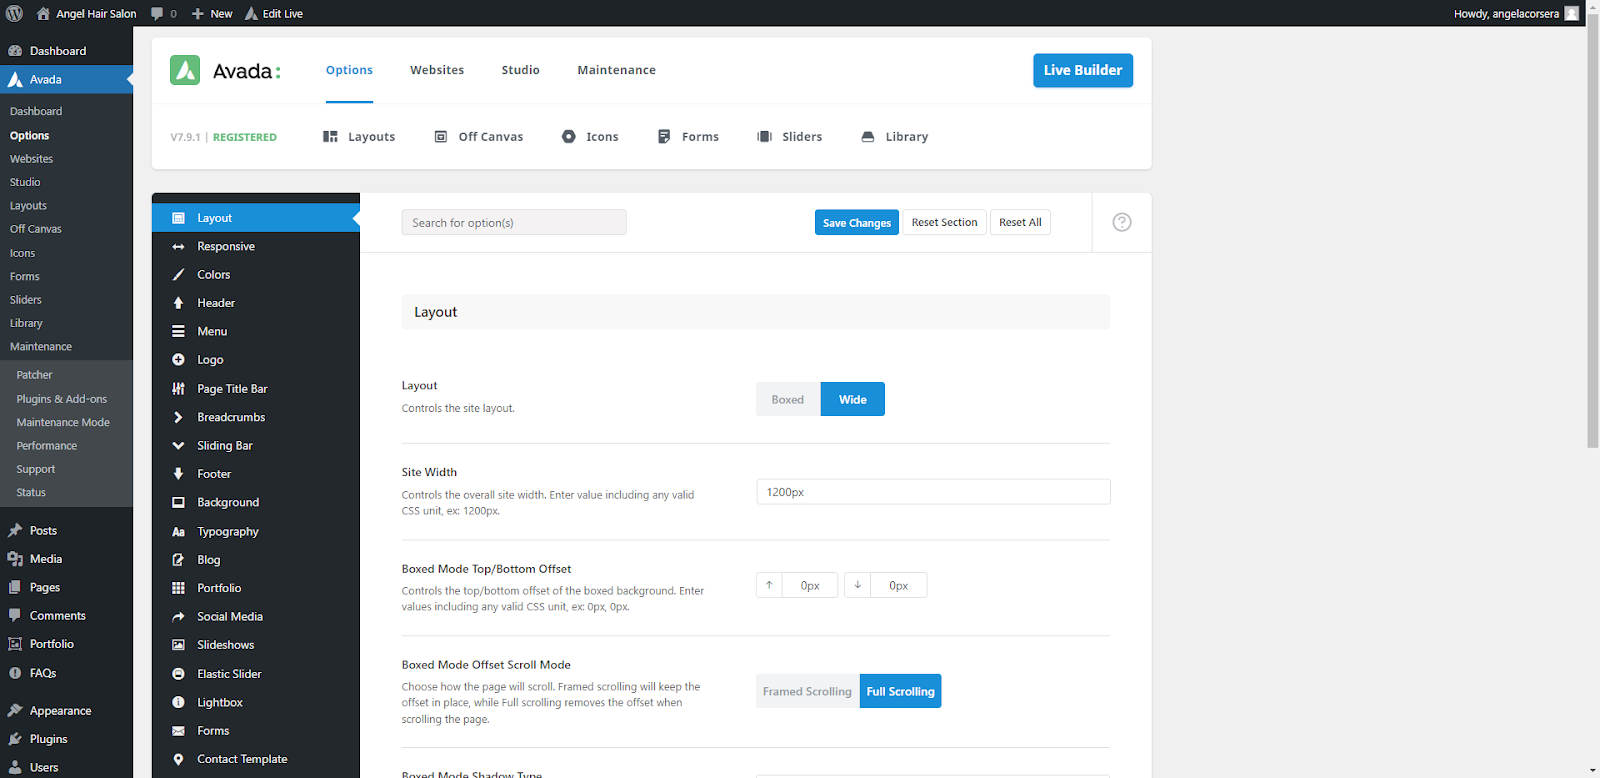
Task: Open the comments bubble icon in the admin bar
Action: (157, 14)
